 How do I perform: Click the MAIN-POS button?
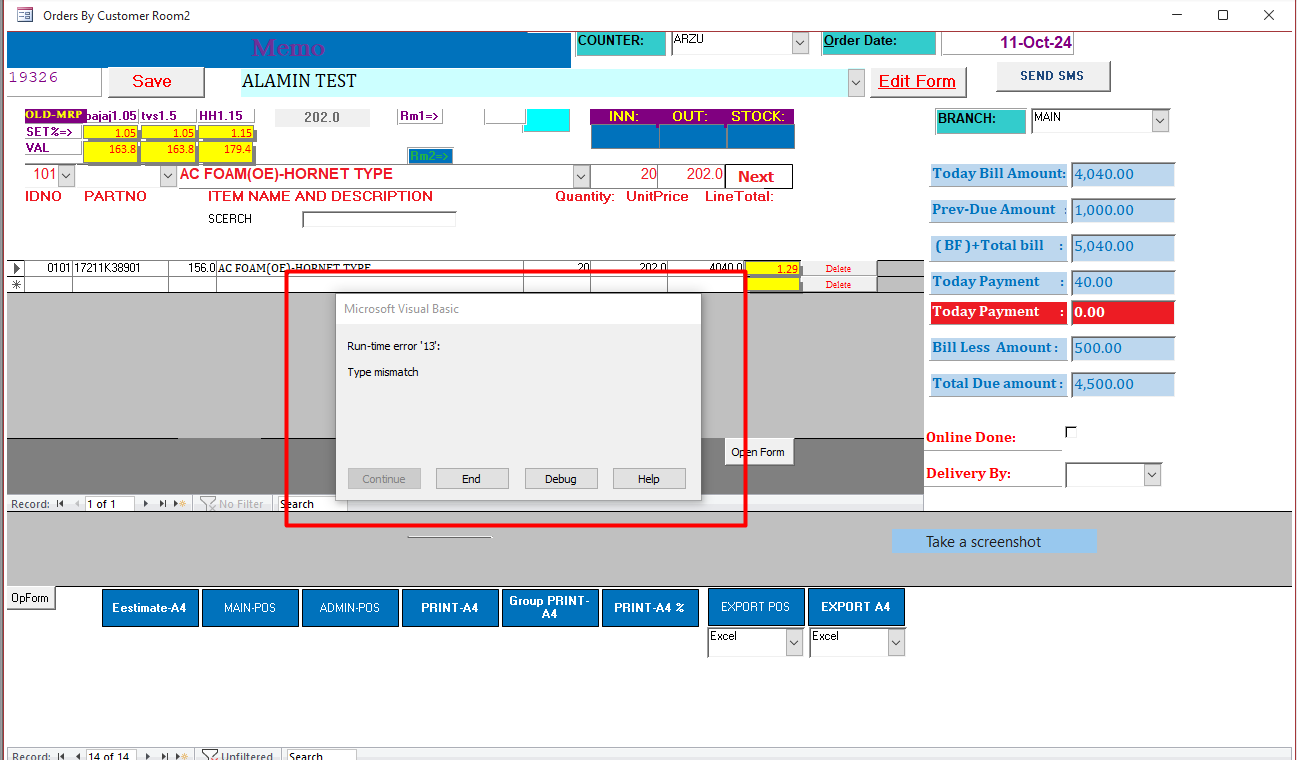pyautogui.click(x=250, y=608)
